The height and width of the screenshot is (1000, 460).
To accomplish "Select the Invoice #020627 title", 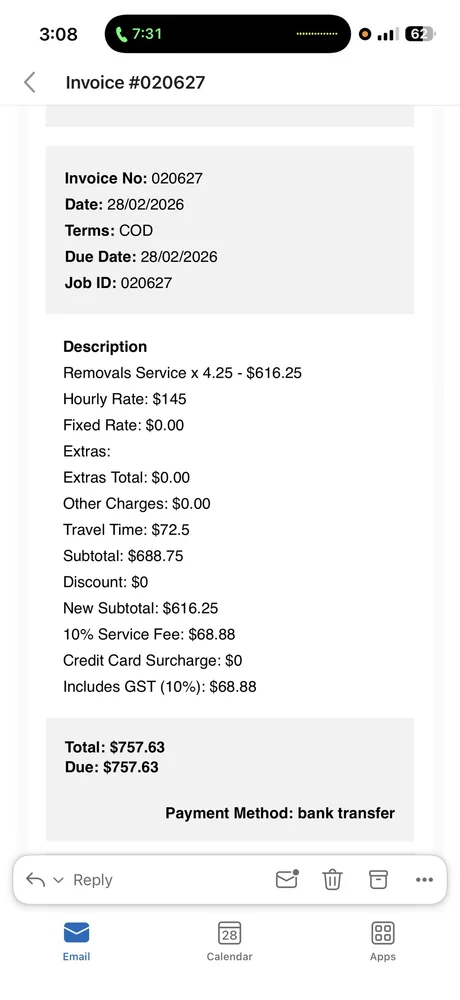I will (135, 82).
